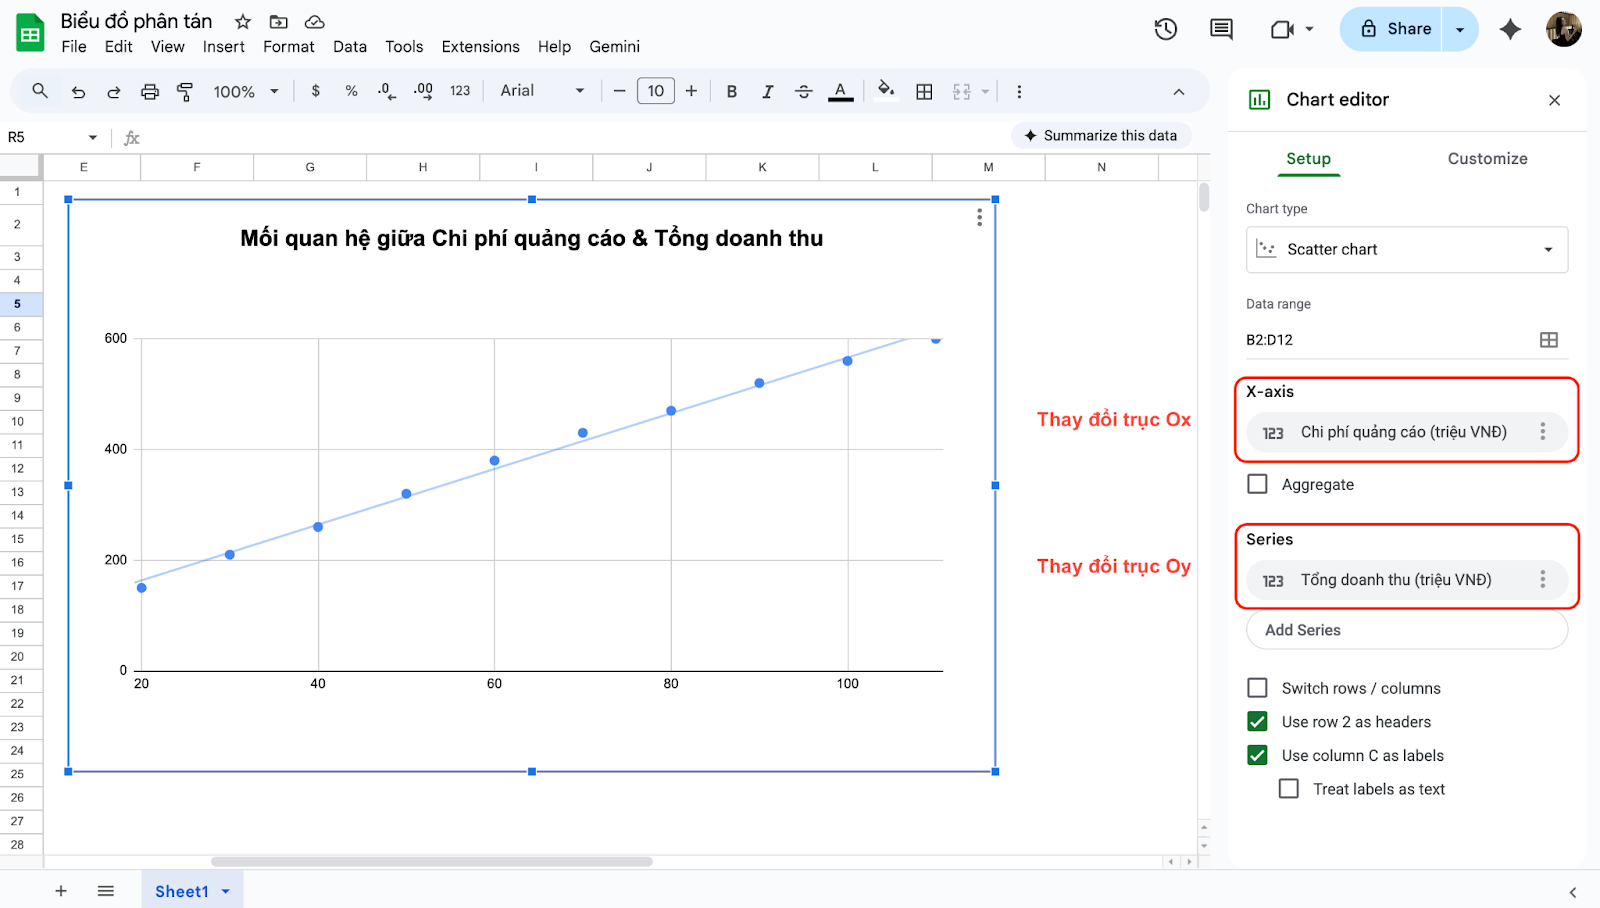This screenshot has height=908, width=1600.
Task: Enable the Aggregate checkbox
Action: [1257, 484]
